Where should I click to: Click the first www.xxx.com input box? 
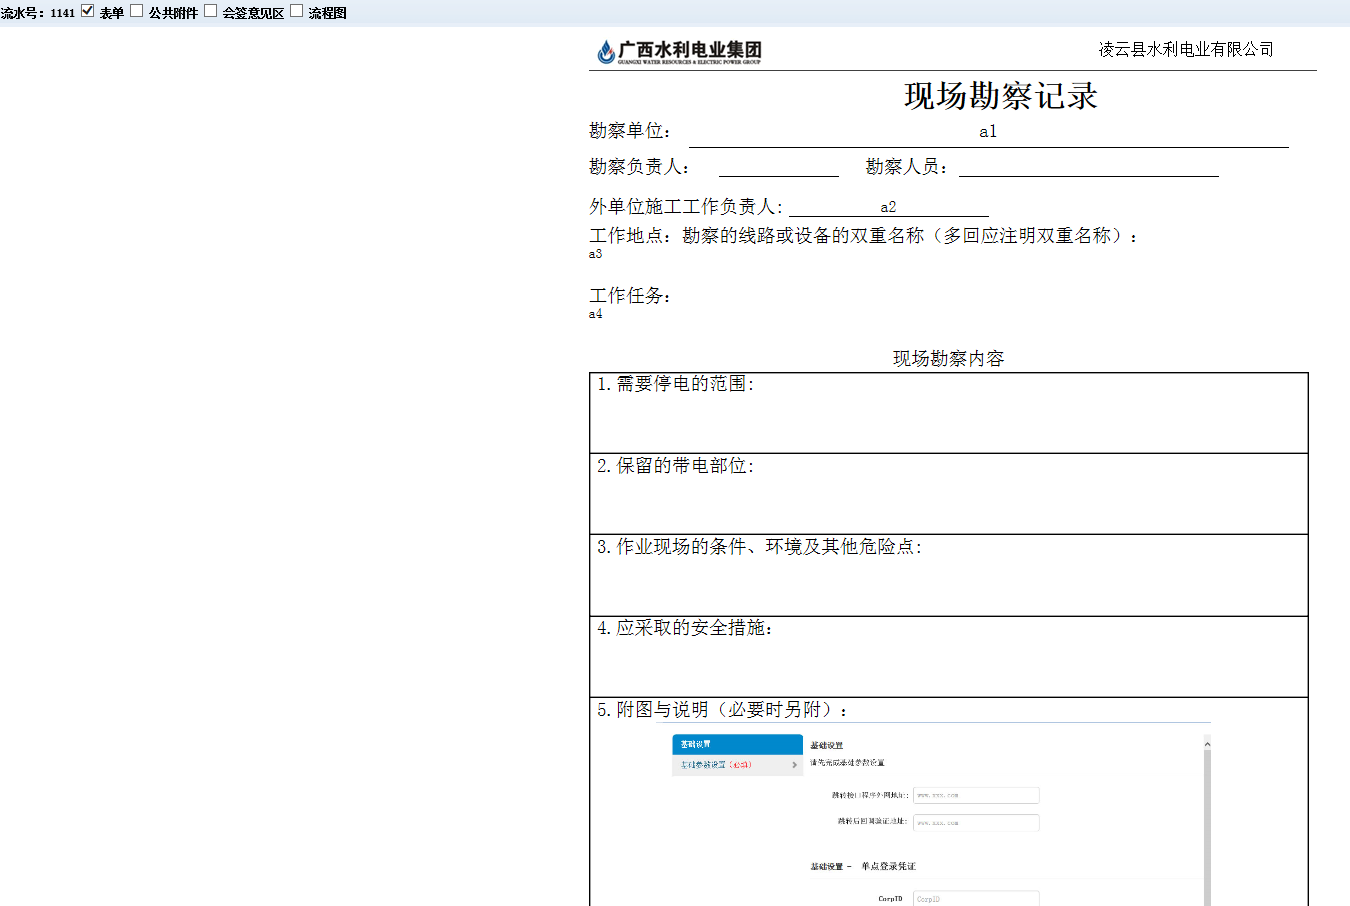coord(975,796)
